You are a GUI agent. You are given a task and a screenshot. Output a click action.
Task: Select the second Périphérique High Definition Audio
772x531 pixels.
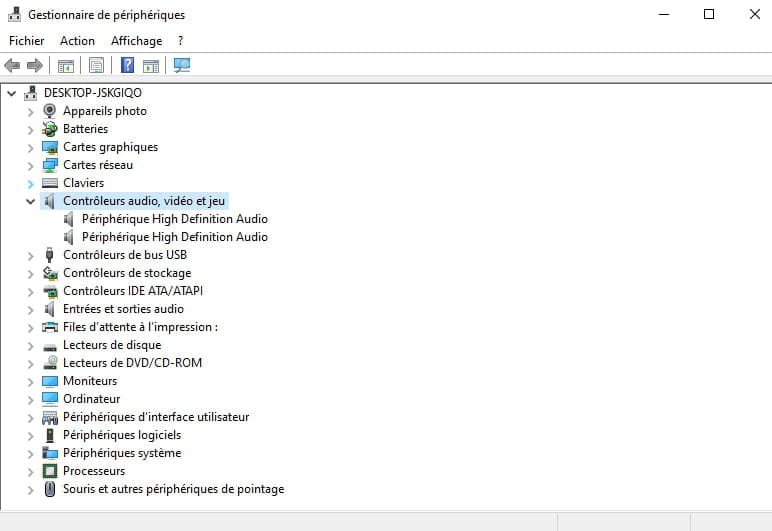(x=175, y=237)
